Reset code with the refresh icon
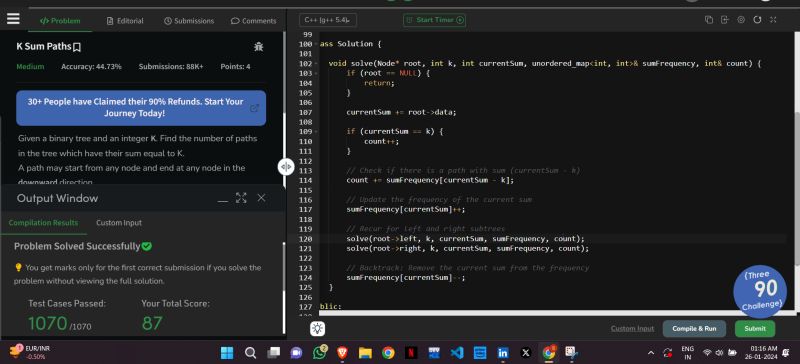 757,20
